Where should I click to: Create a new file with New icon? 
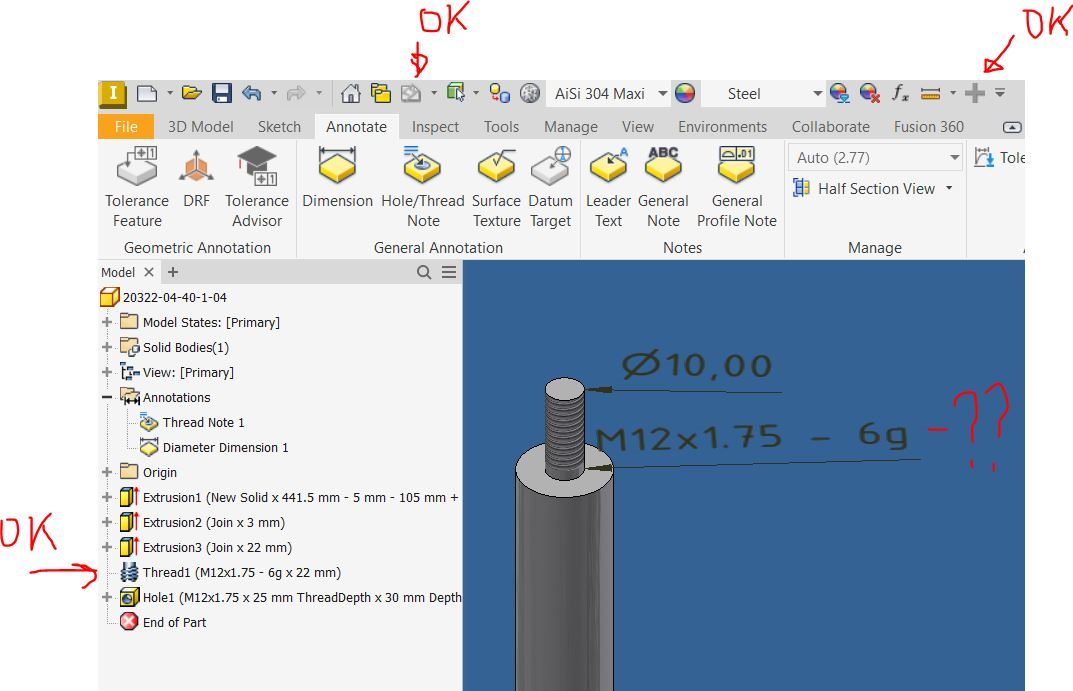point(146,94)
